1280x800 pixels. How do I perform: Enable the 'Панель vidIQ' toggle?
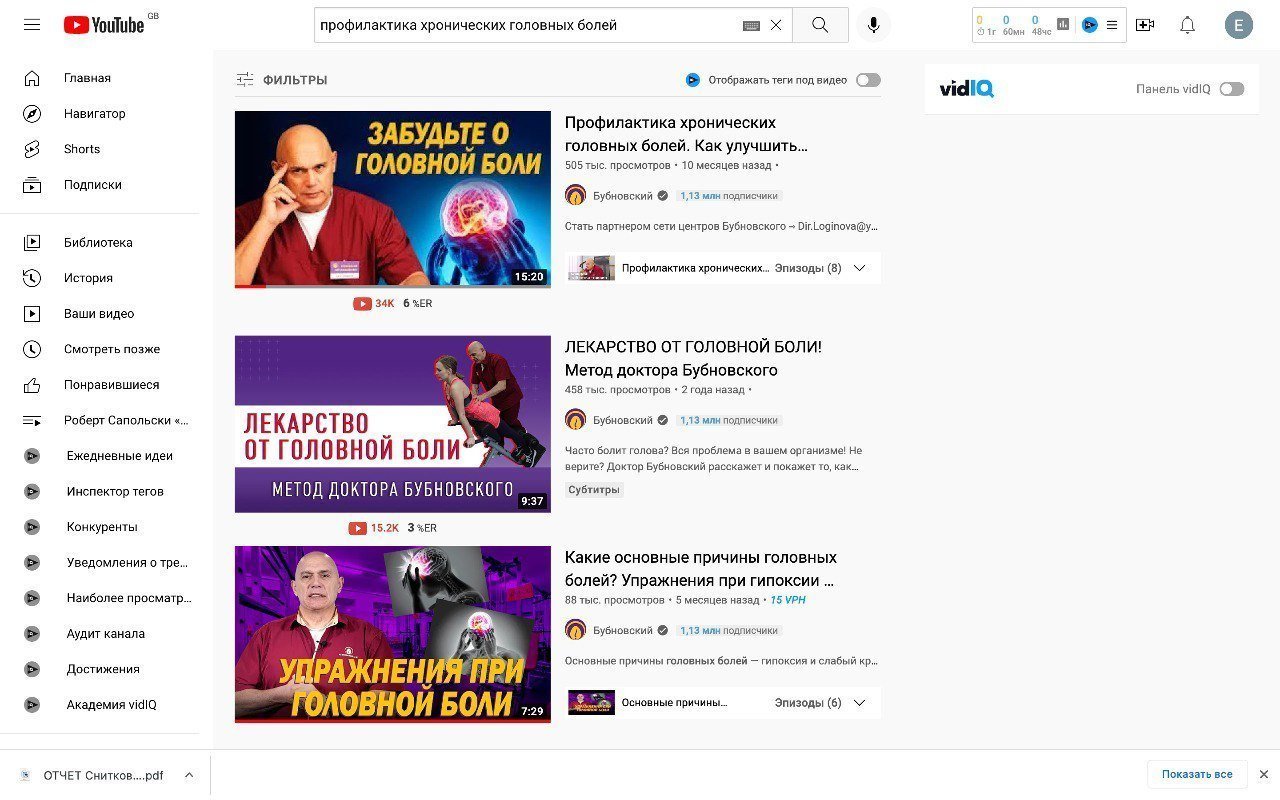1232,89
